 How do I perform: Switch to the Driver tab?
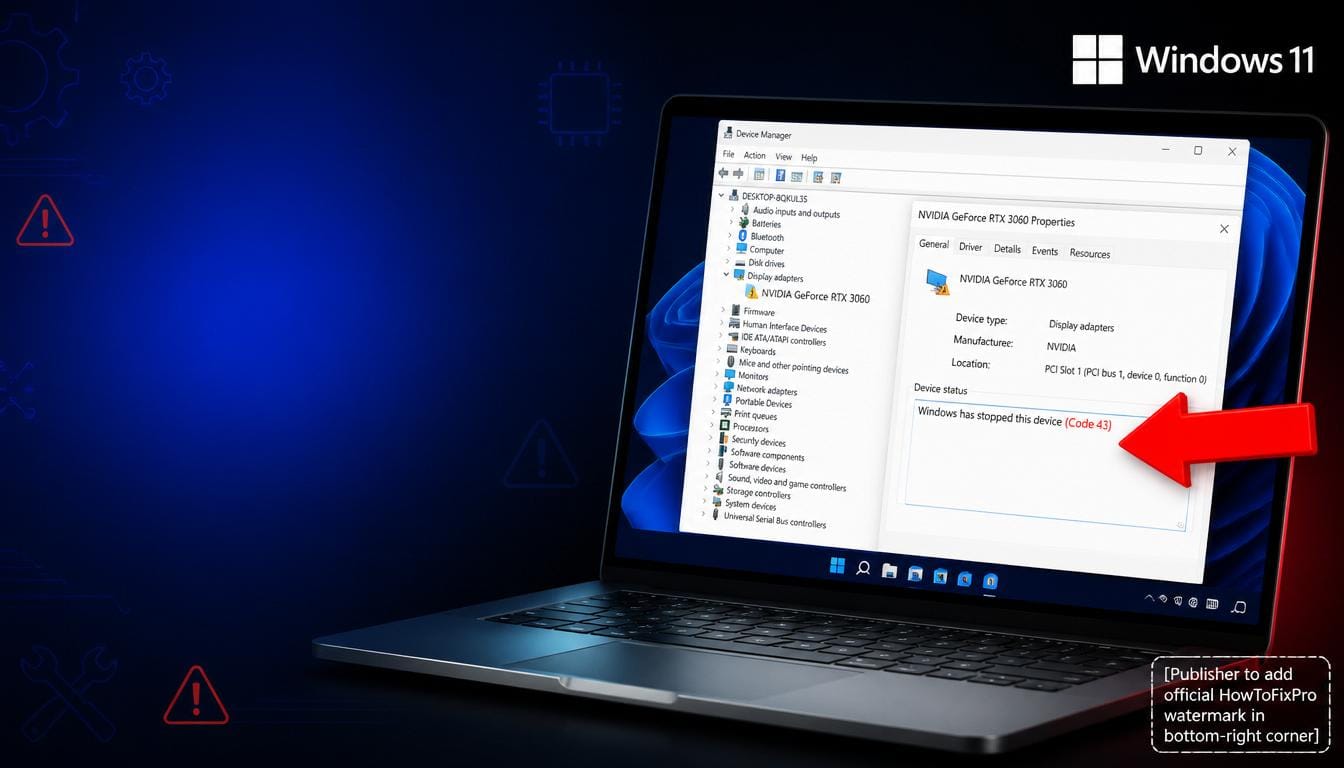pos(970,247)
